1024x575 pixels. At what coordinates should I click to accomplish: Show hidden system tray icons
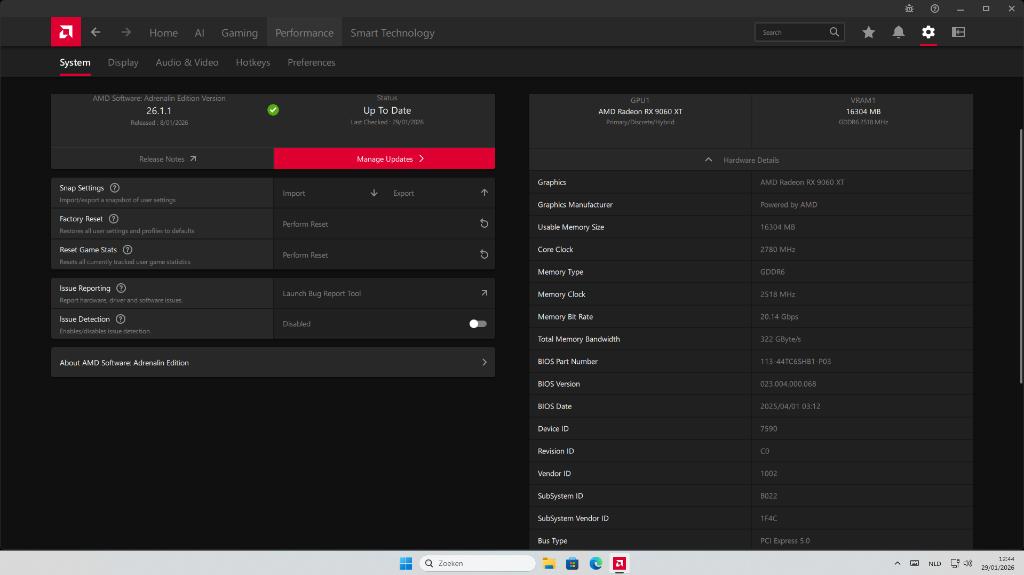[897, 563]
